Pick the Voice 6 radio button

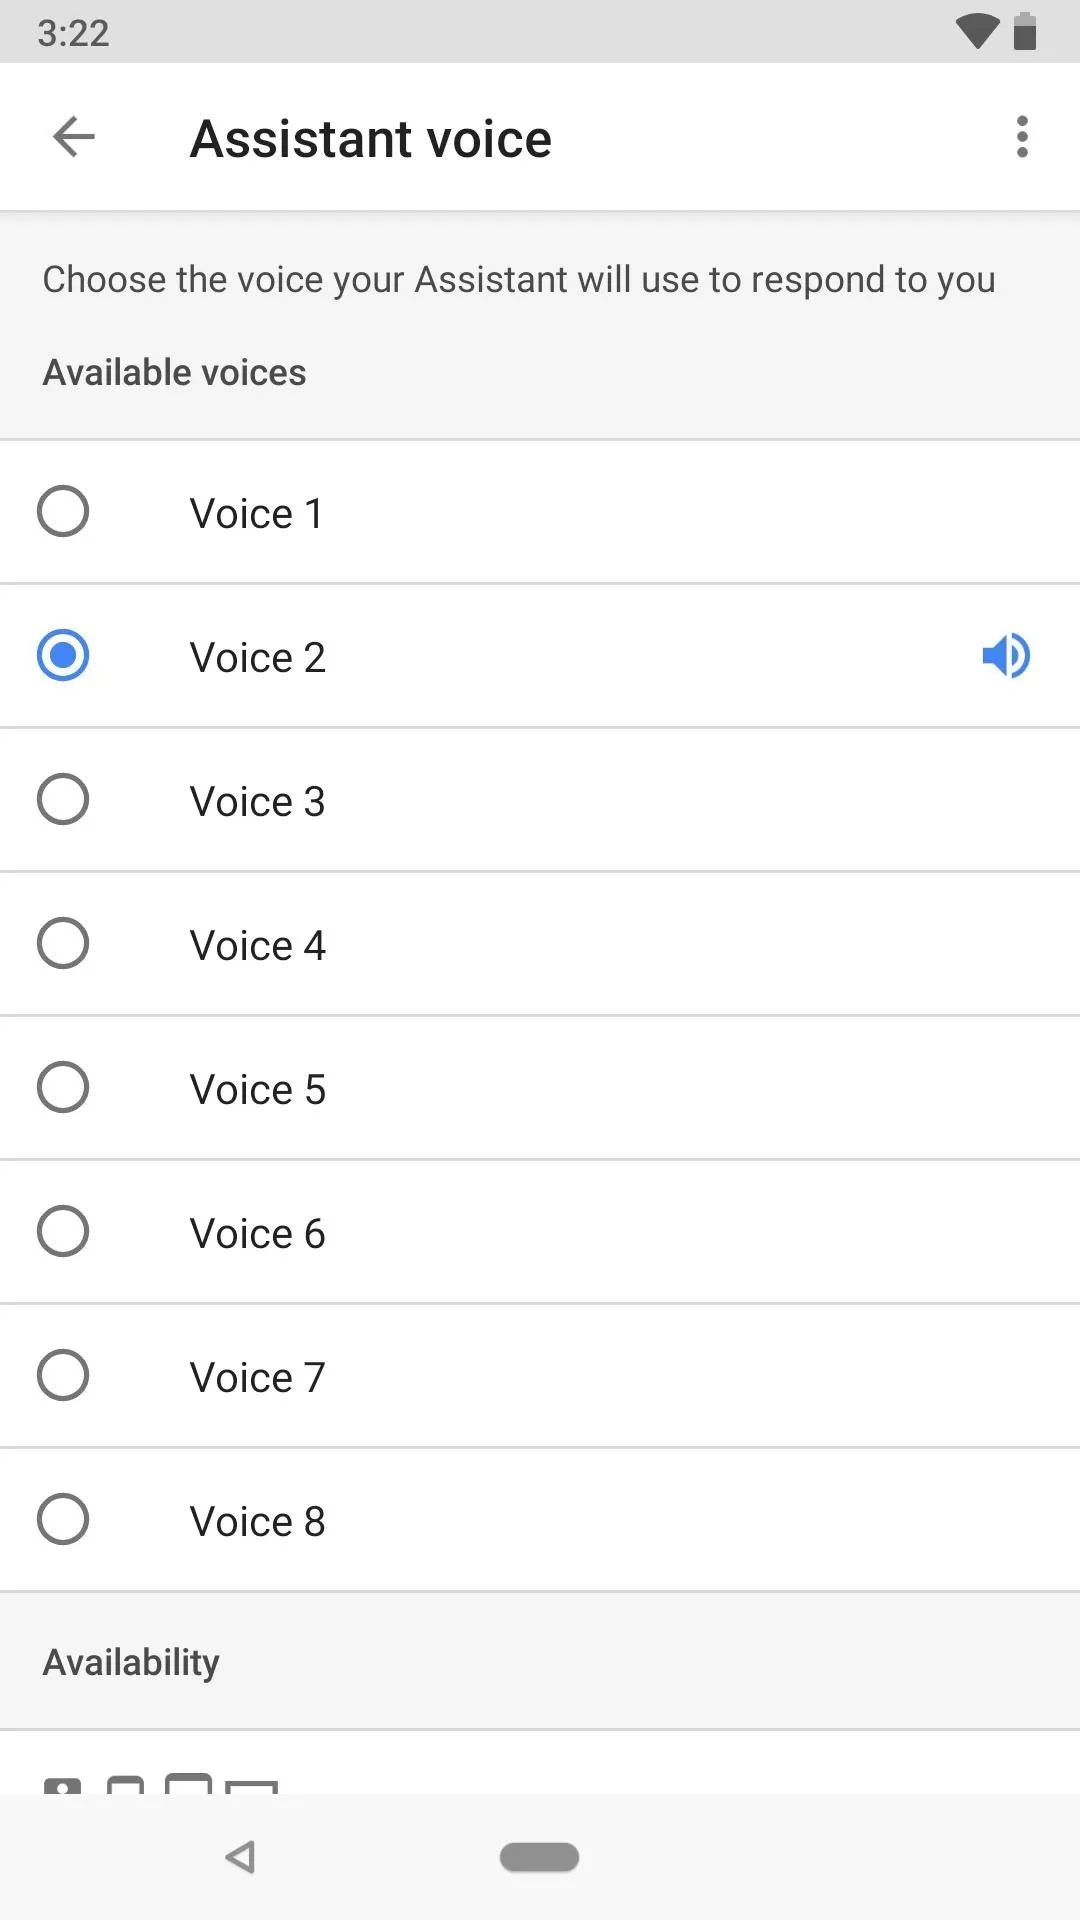pos(63,1231)
